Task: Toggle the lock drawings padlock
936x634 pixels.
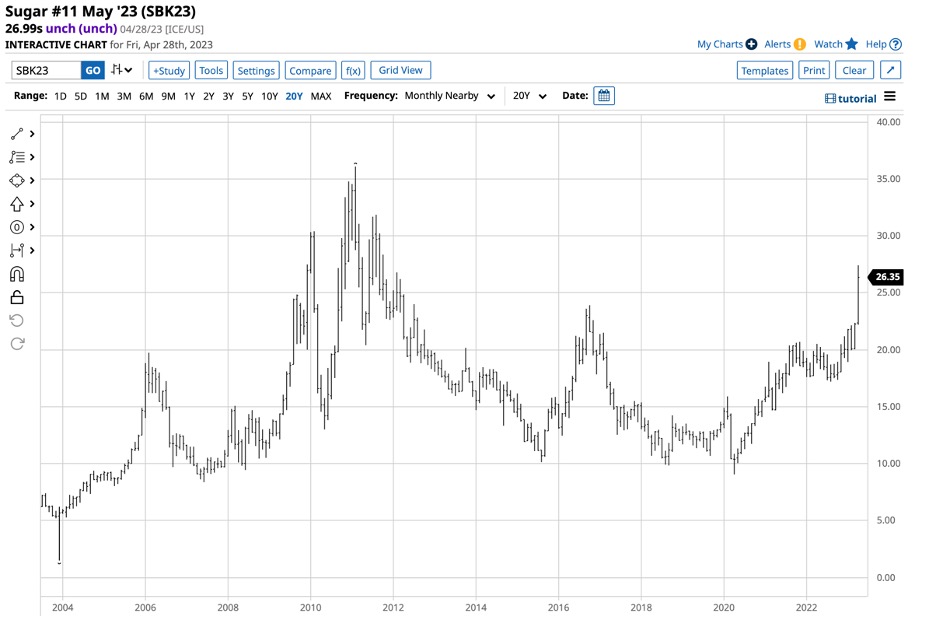Action: (x=17, y=297)
